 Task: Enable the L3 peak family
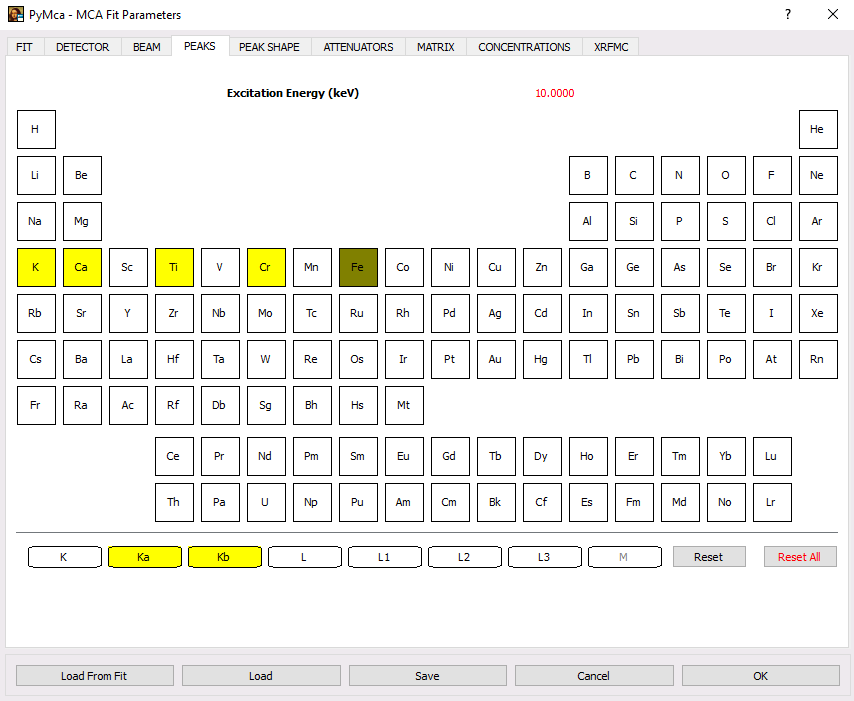click(x=545, y=557)
